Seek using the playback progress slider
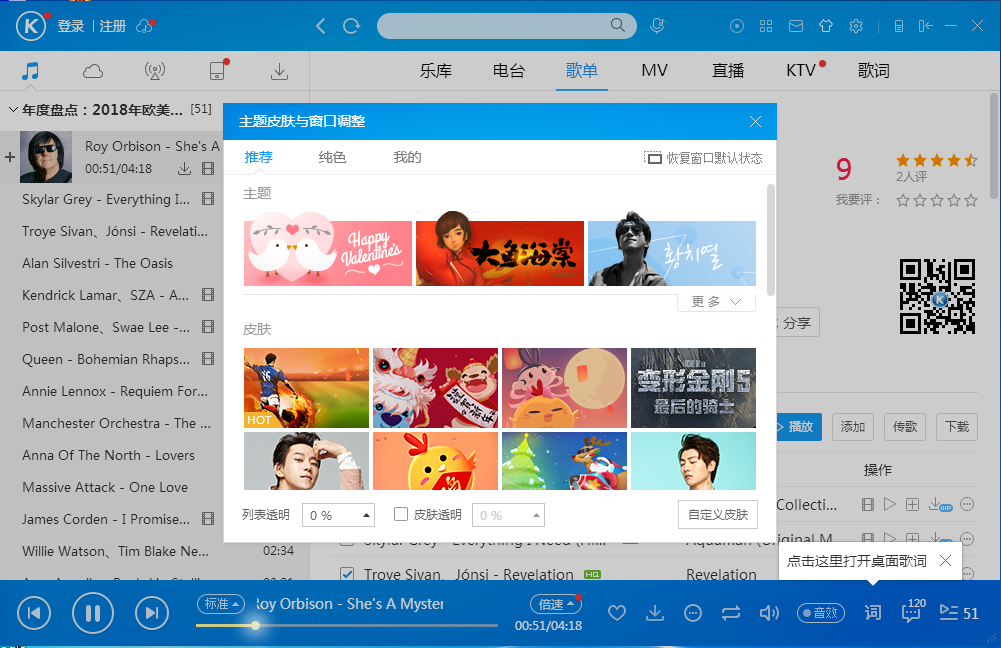The image size is (1001, 648). 347,626
